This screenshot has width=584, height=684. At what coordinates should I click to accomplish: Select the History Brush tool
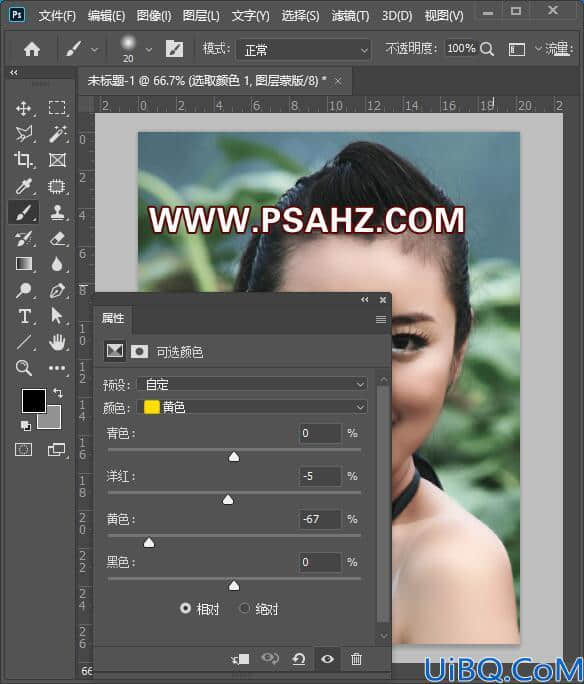(24, 238)
